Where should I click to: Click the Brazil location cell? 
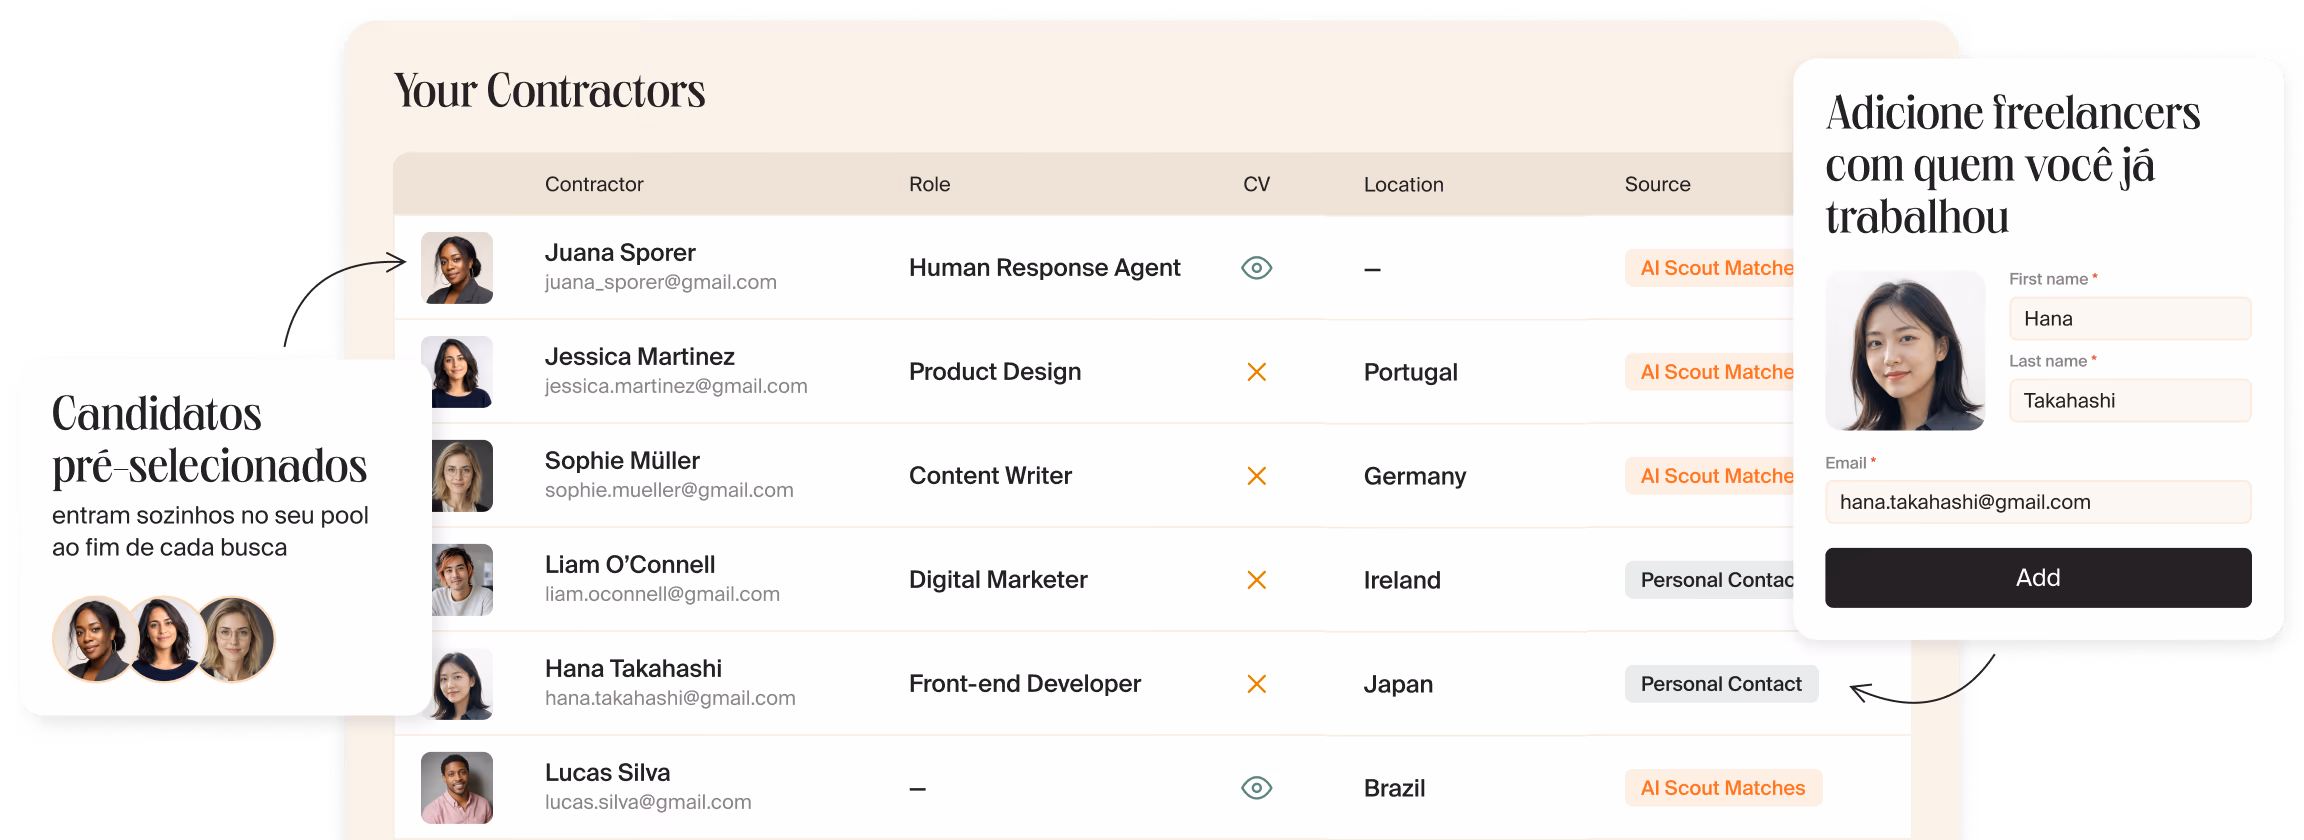pyautogui.click(x=1394, y=788)
